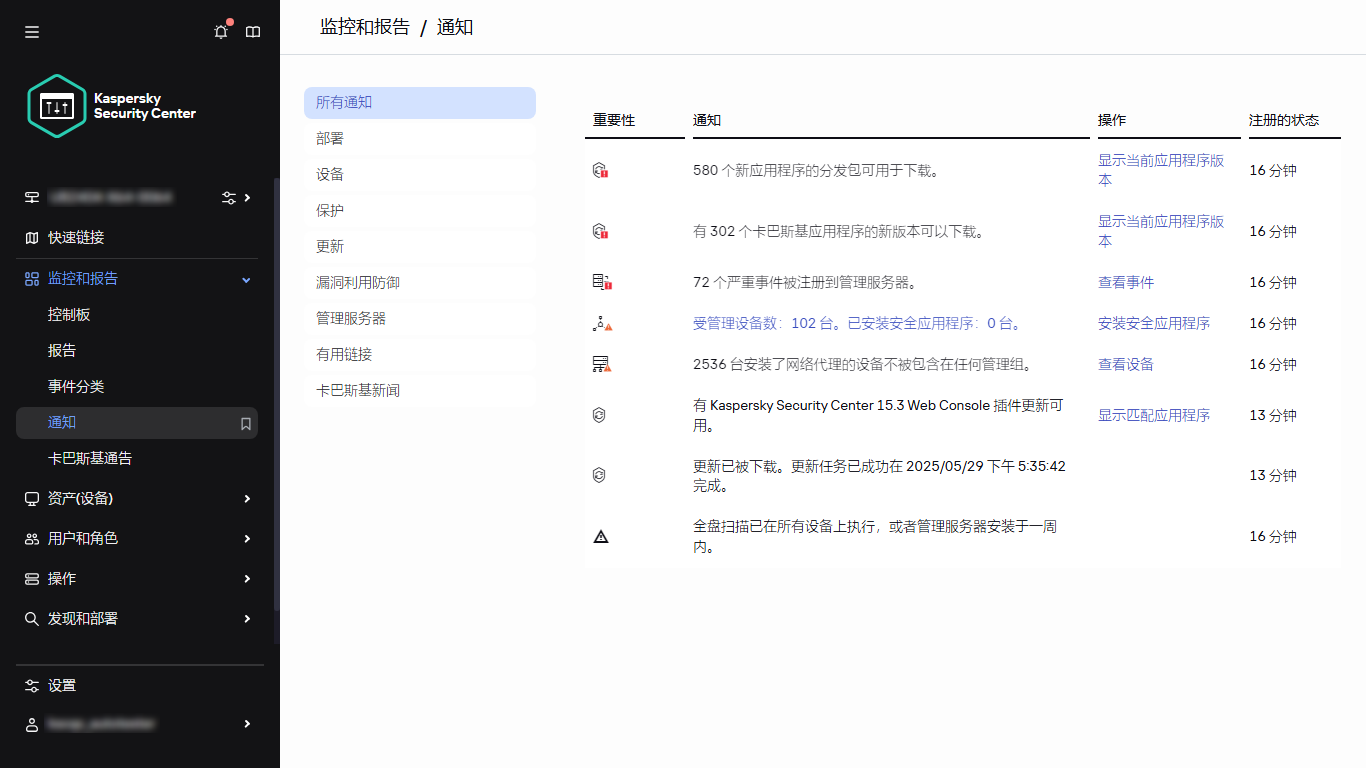1366x768 pixels.
Task: Expand the 资产(设备) sidebar section
Action: [246, 498]
